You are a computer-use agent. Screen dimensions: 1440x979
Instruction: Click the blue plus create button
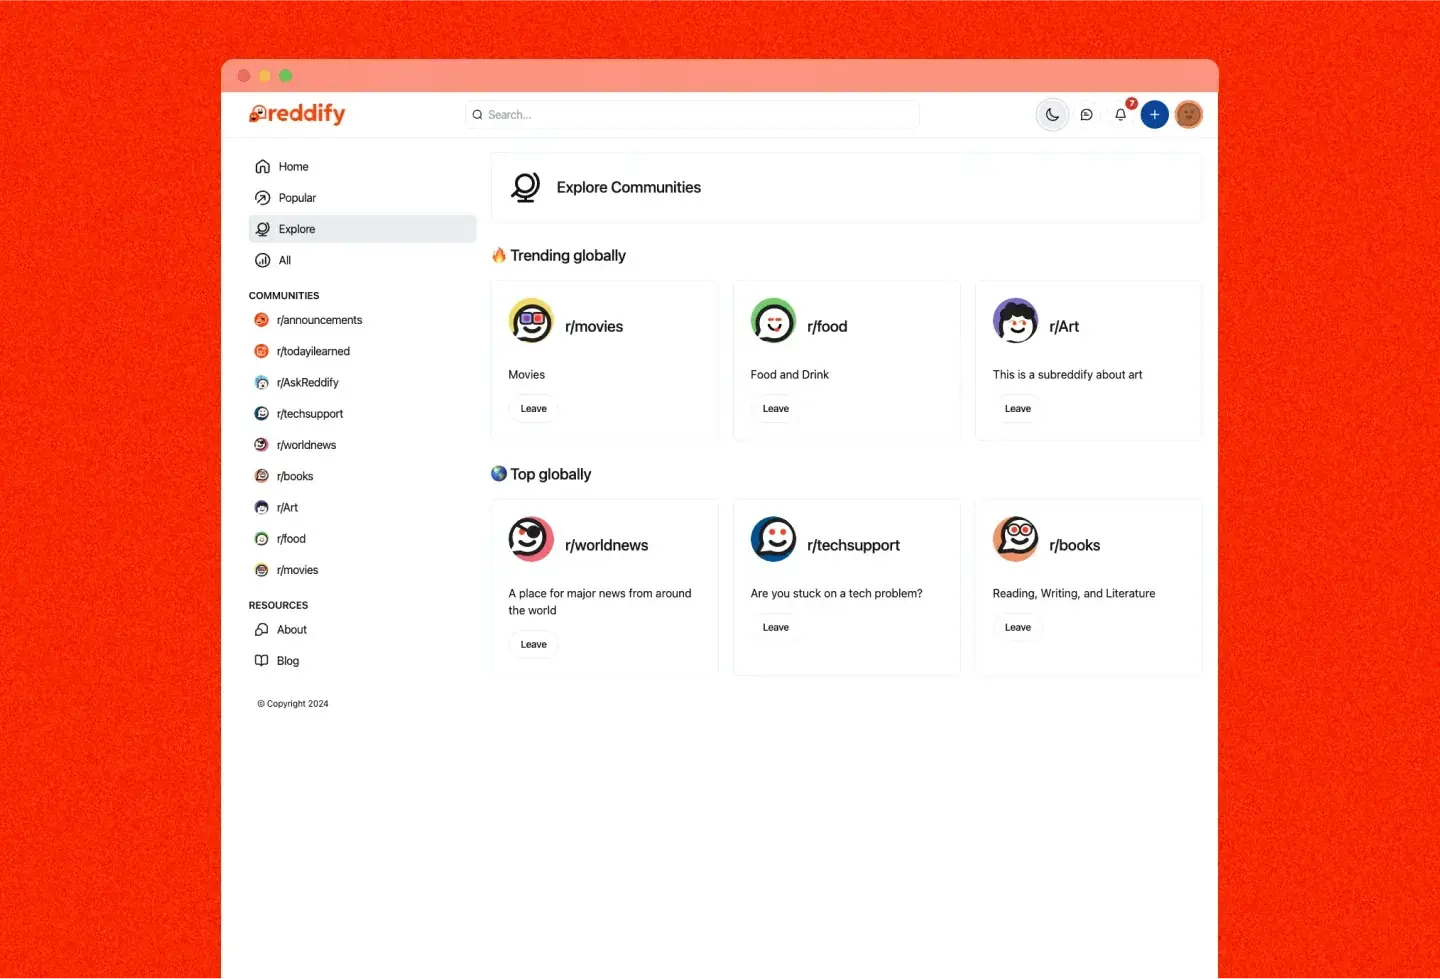(1154, 115)
